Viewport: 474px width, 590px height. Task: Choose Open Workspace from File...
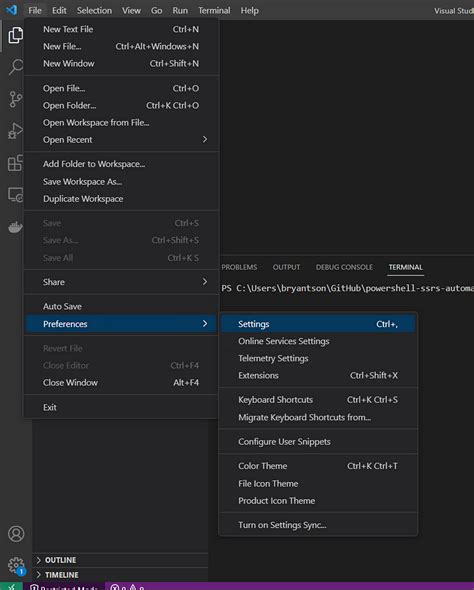click(122, 123)
